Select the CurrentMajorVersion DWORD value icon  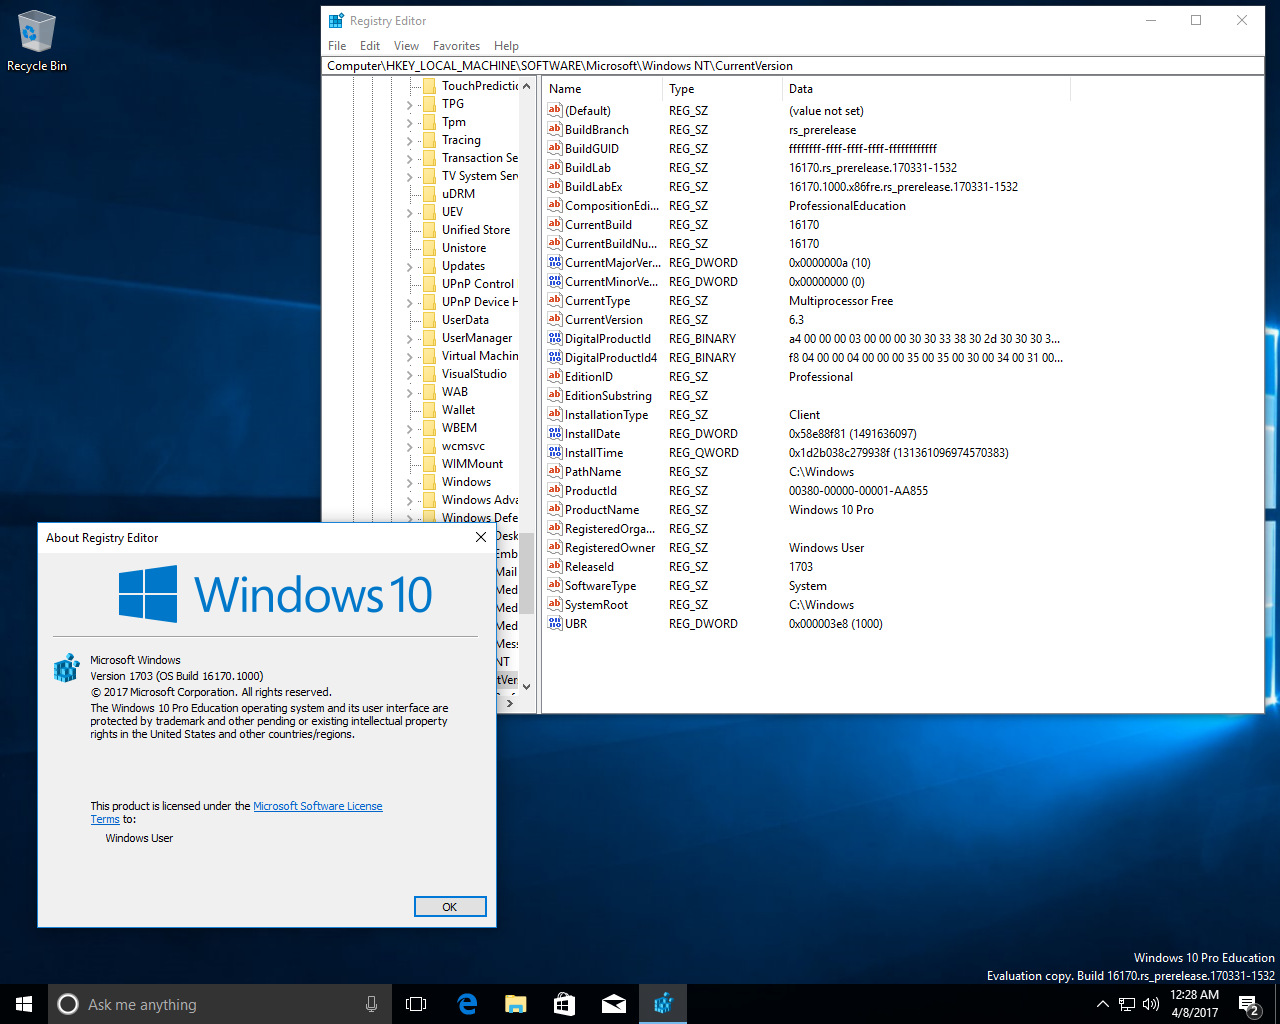[555, 262]
